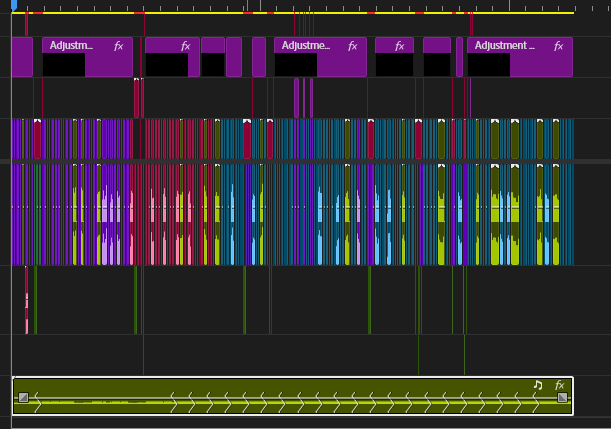
Task: Select the "Adjustm..." adjustment layer clip
Action: click(x=87, y=57)
